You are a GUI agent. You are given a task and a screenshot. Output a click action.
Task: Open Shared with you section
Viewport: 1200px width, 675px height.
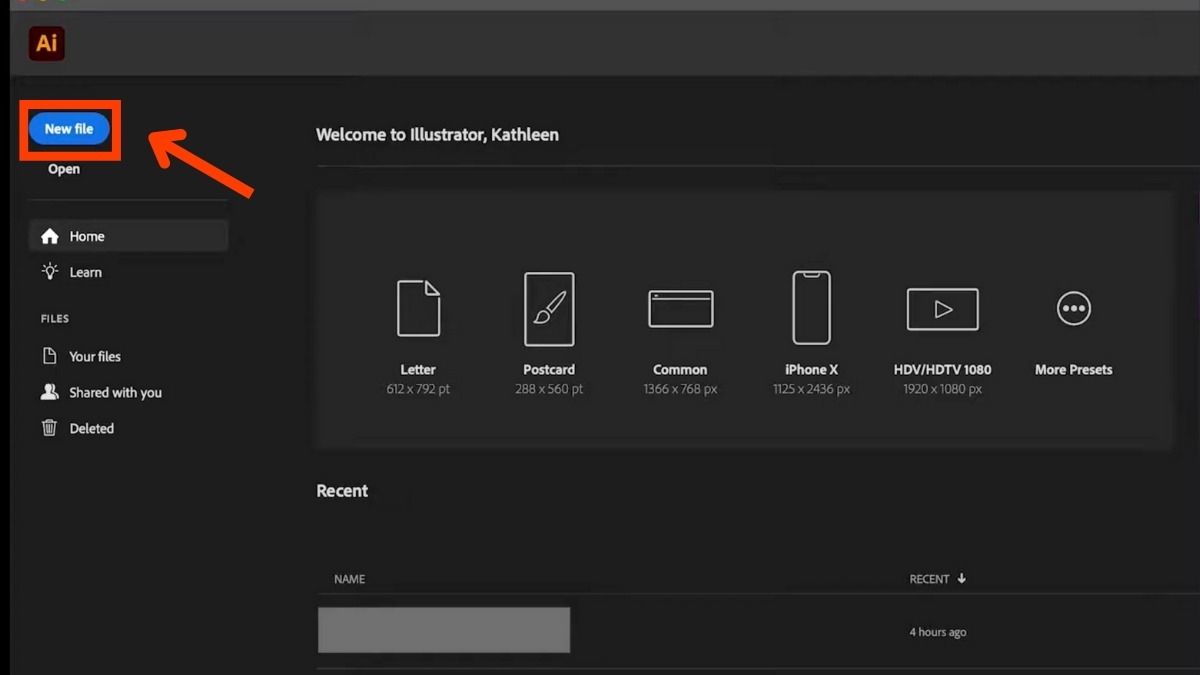(x=115, y=392)
